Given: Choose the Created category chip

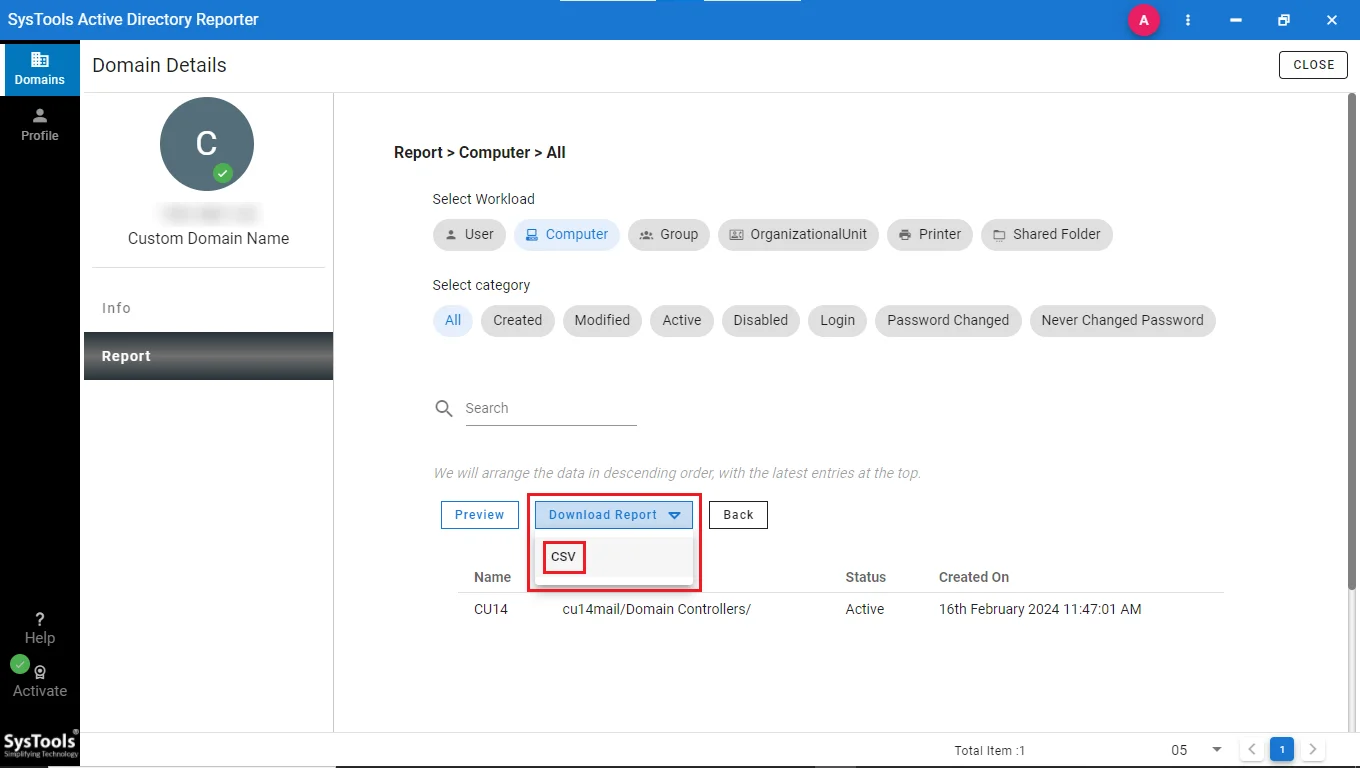Looking at the screenshot, I should [518, 321].
